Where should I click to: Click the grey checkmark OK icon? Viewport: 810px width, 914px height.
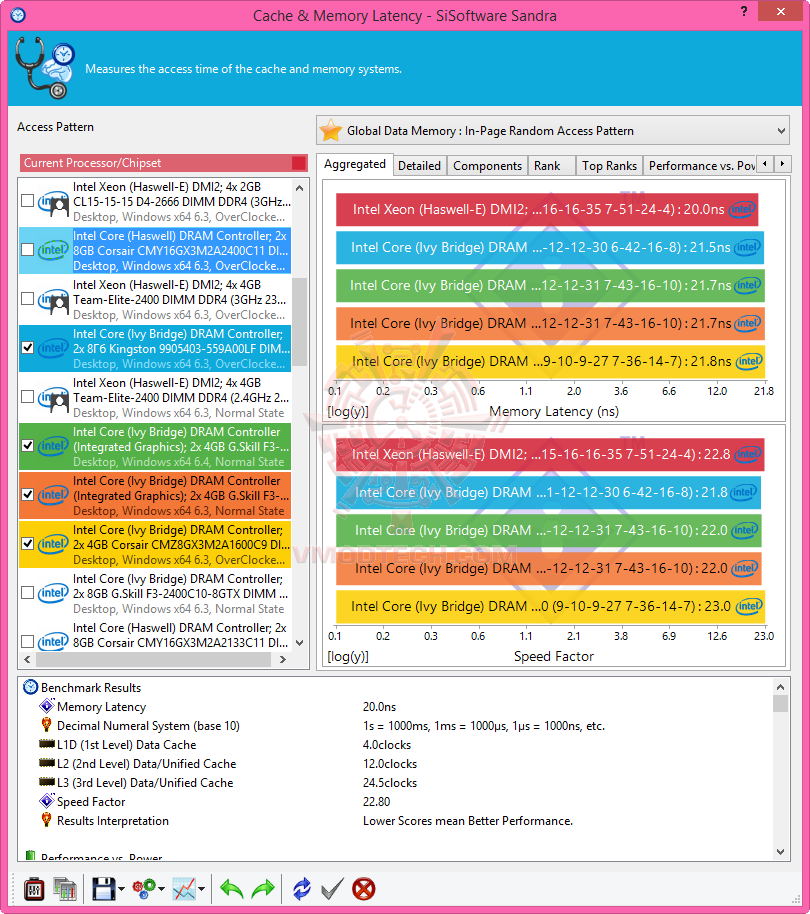[x=332, y=889]
